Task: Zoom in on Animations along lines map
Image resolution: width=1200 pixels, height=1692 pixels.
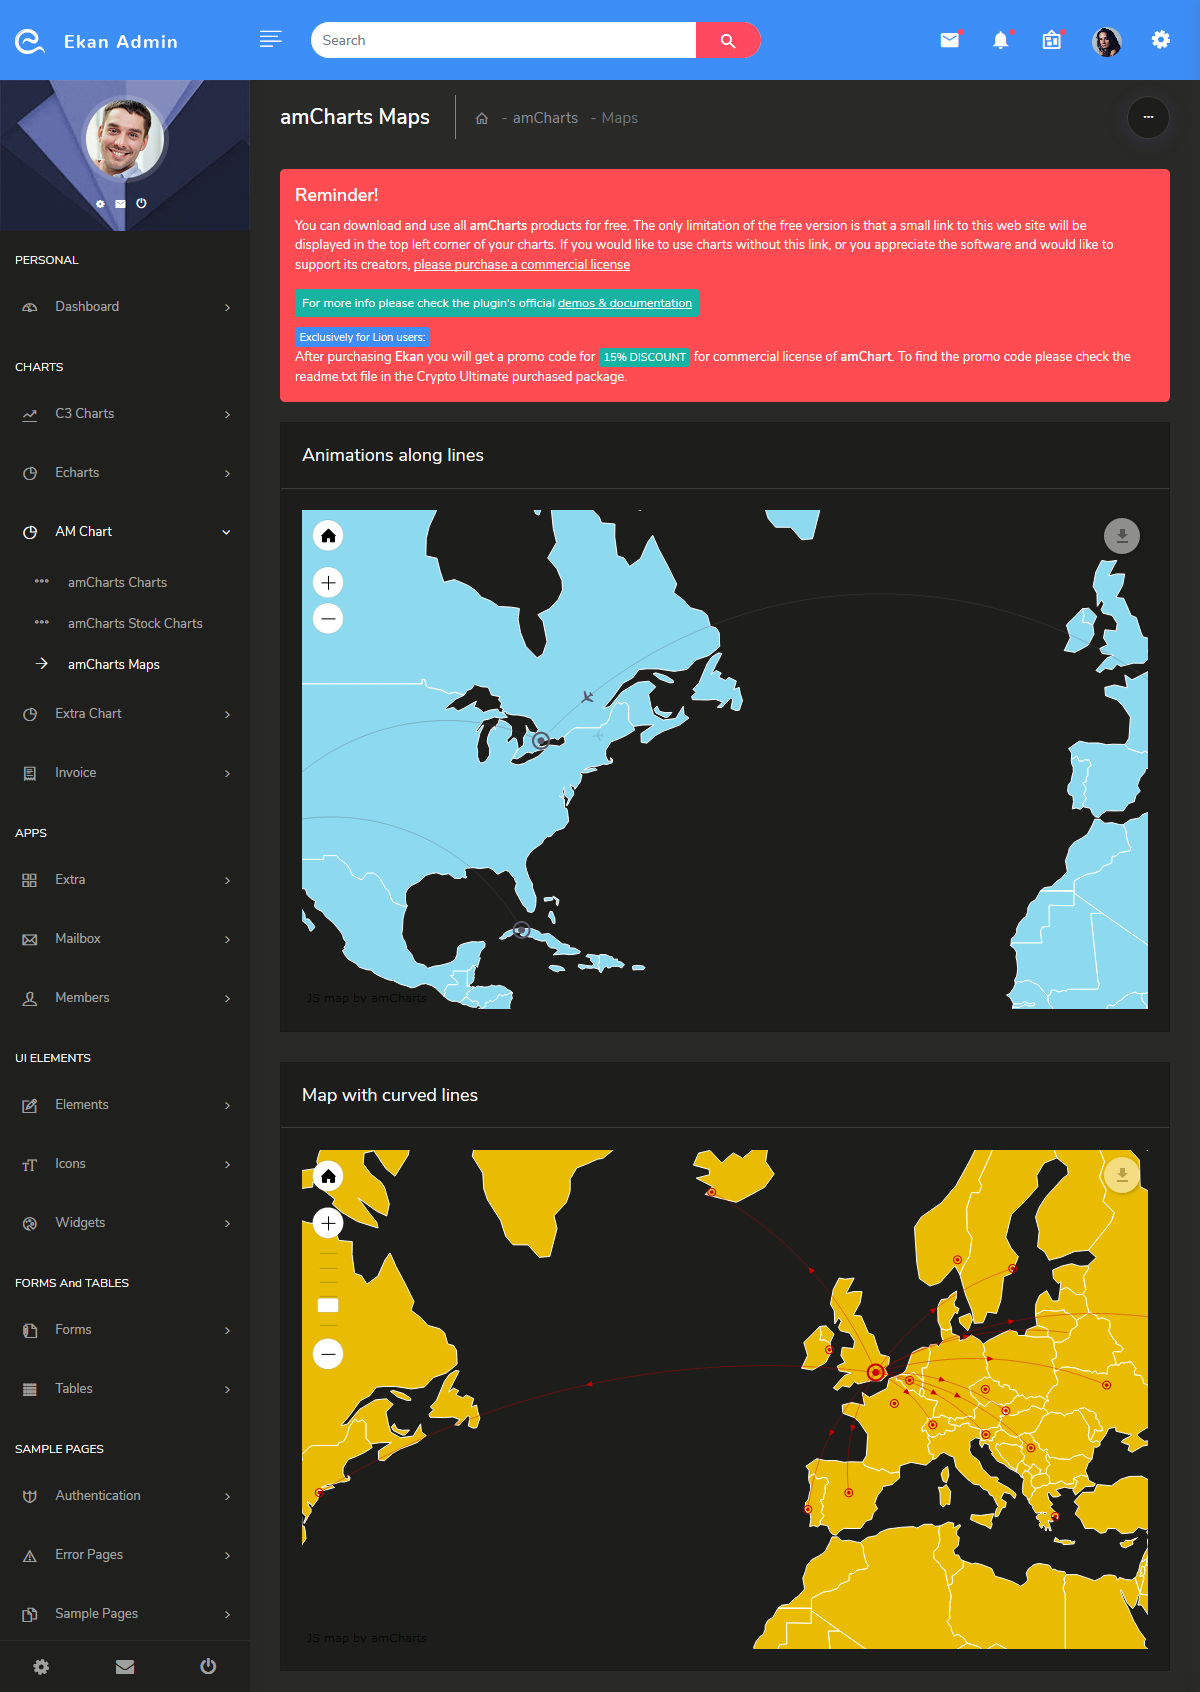Action: click(x=328, y=582)
